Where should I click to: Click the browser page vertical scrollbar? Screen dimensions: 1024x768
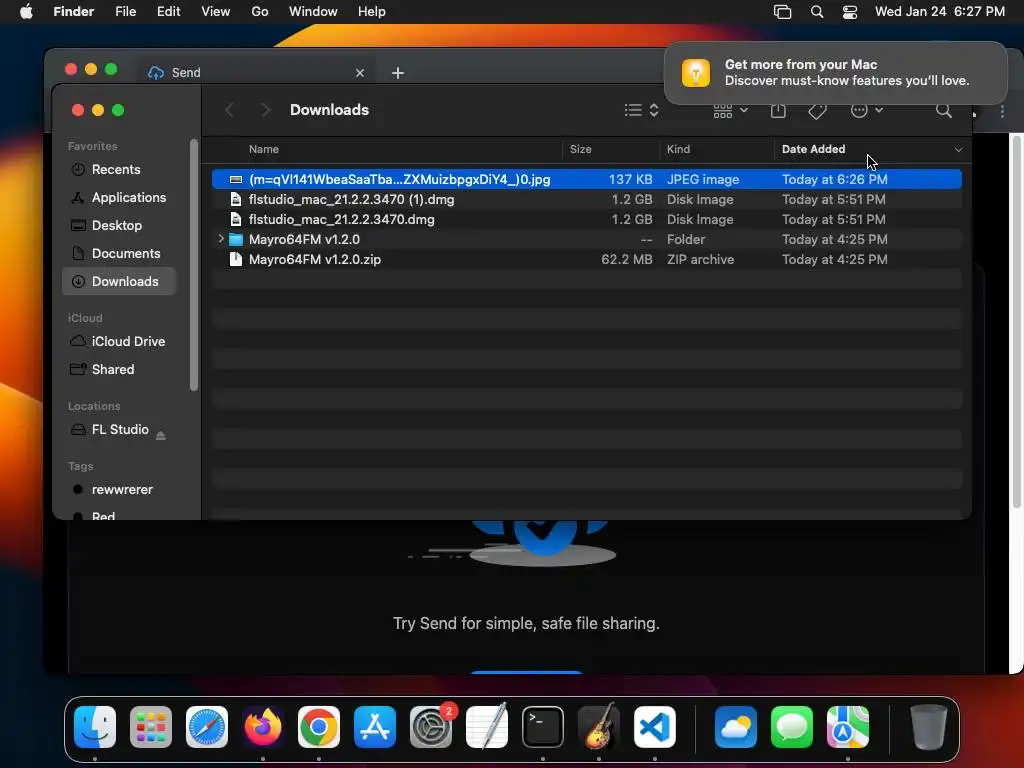click(1016, 320)
